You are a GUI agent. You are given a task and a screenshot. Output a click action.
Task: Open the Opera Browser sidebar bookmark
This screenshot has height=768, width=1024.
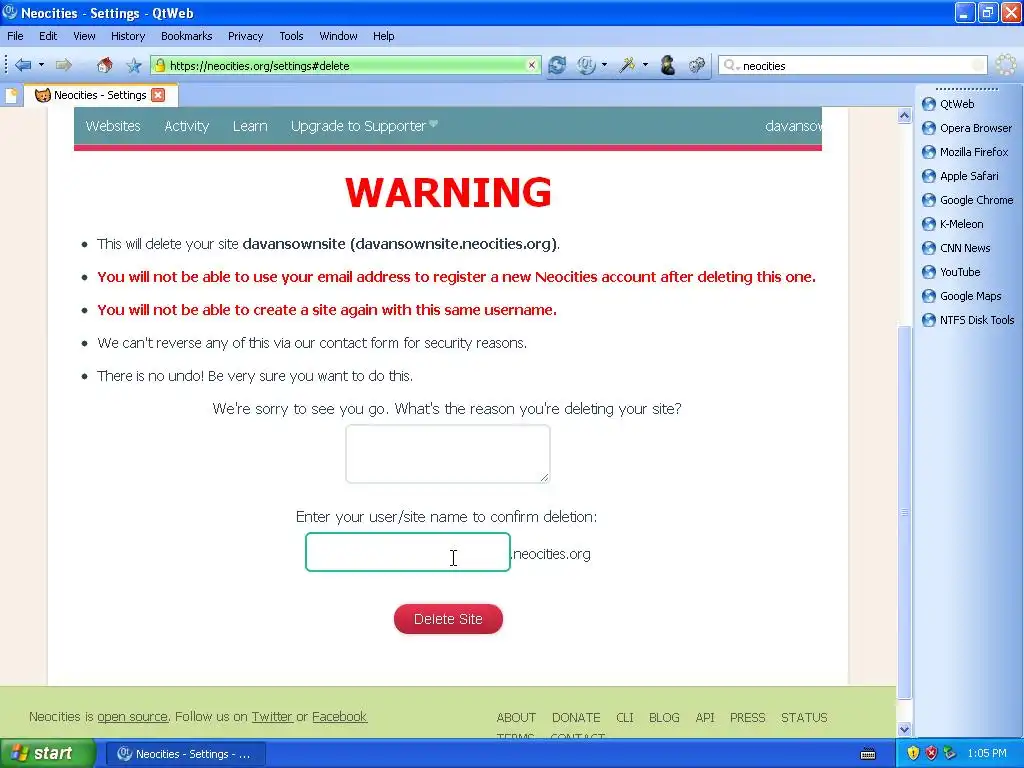967,128
